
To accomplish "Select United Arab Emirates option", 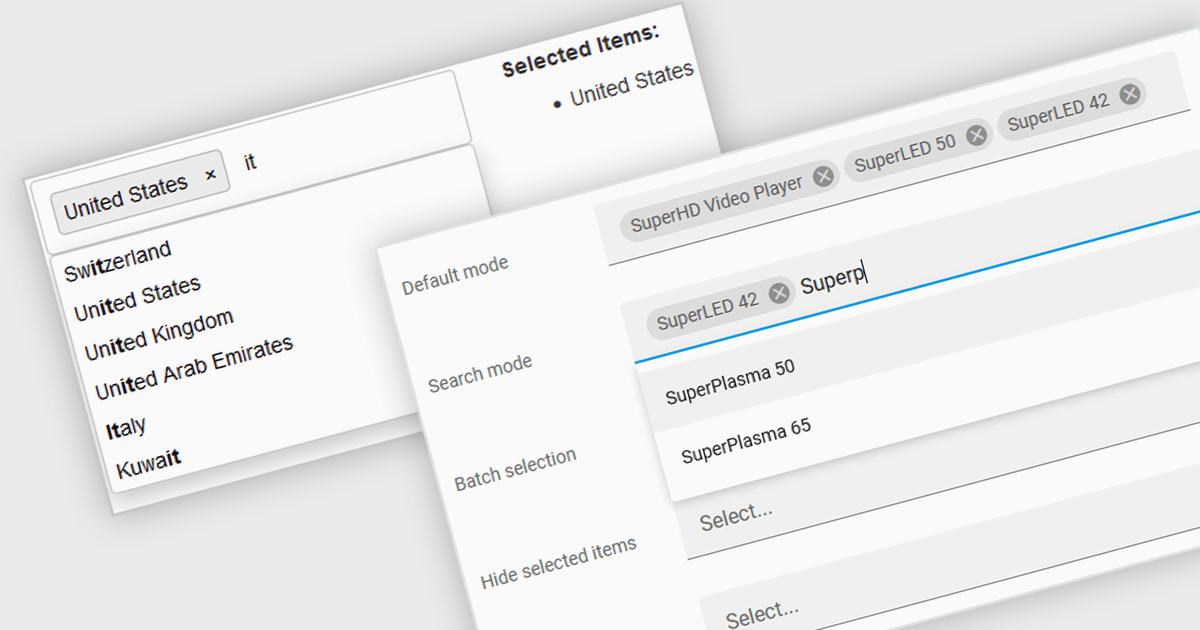I will point(194,366).
